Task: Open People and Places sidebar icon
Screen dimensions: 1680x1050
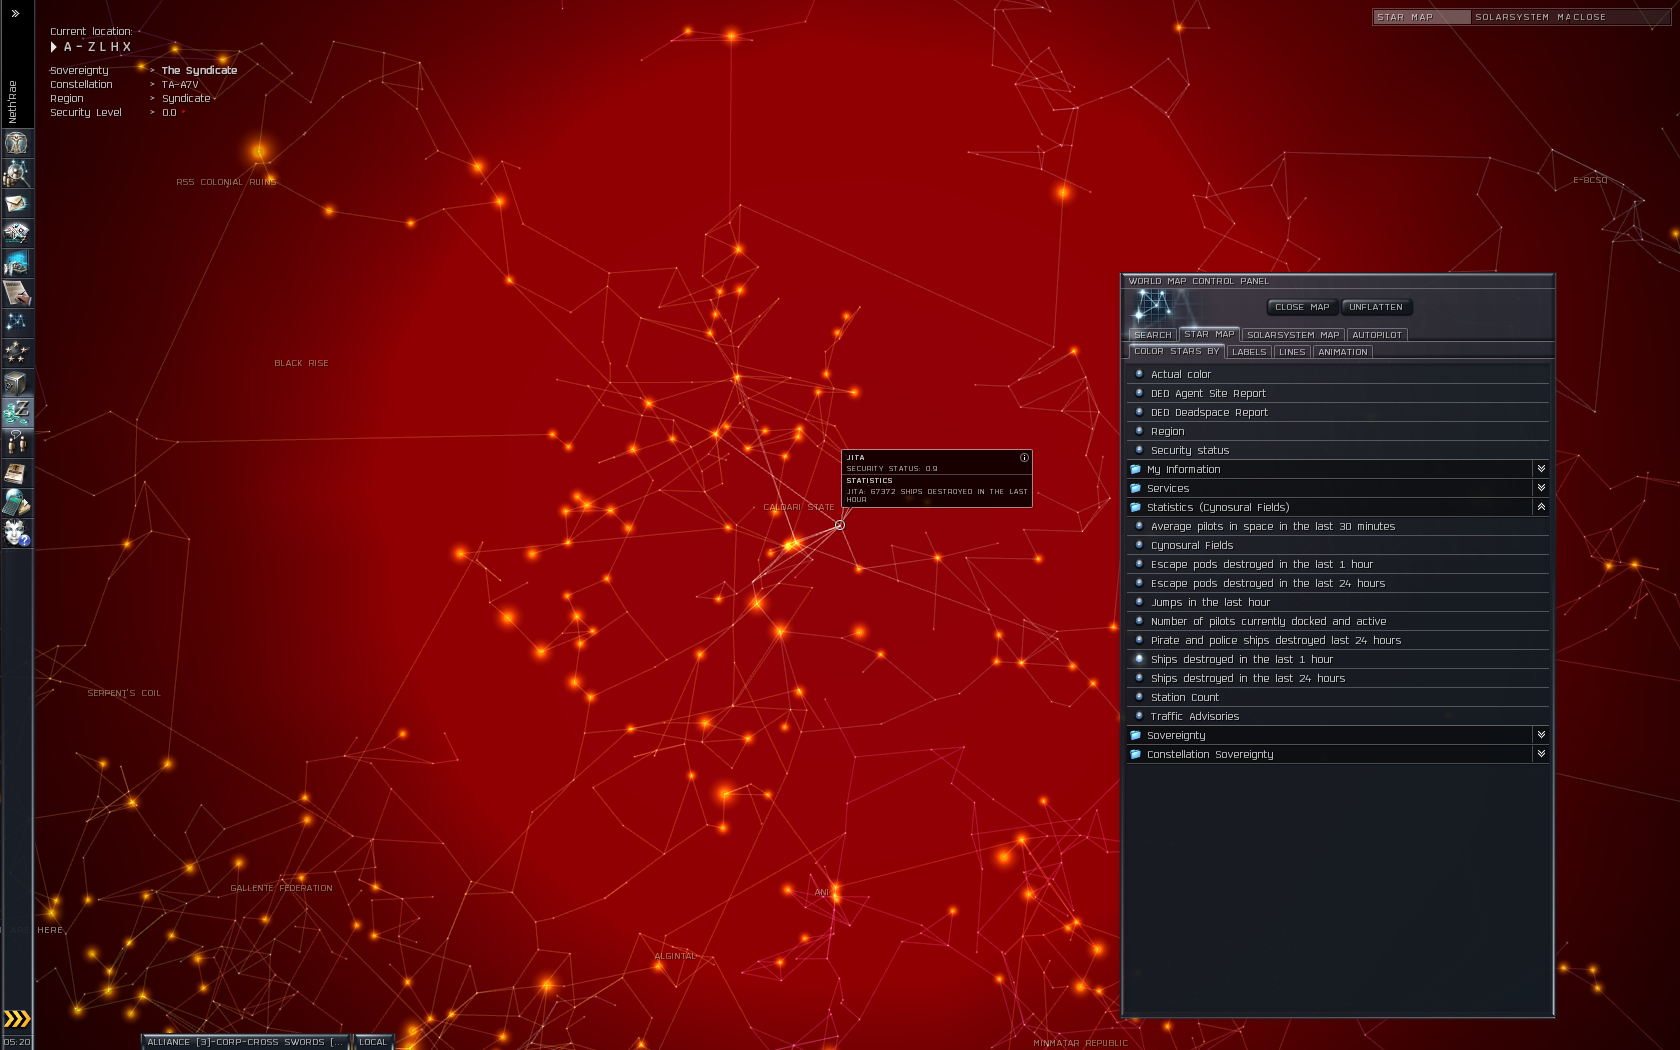Action: click(x=16, y=173)
